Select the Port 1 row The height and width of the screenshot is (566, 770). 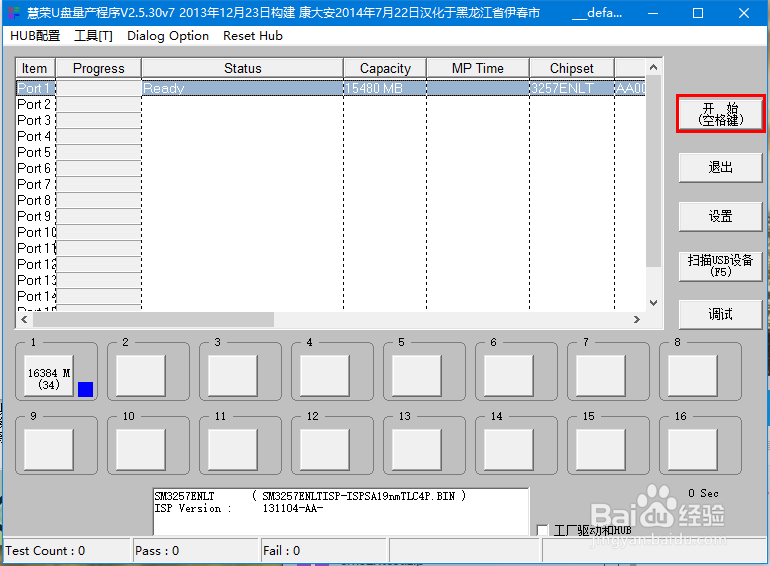pos(330,88)
